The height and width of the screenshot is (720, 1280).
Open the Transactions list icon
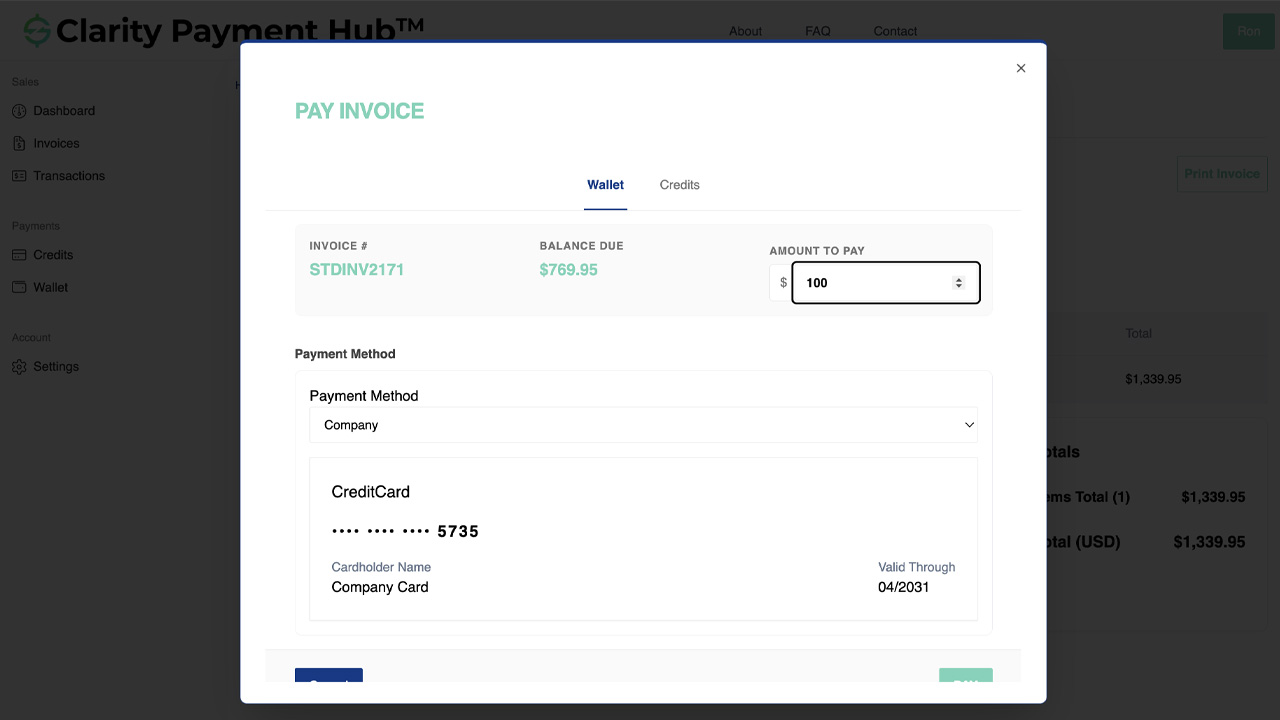click(x=20, y=175)
